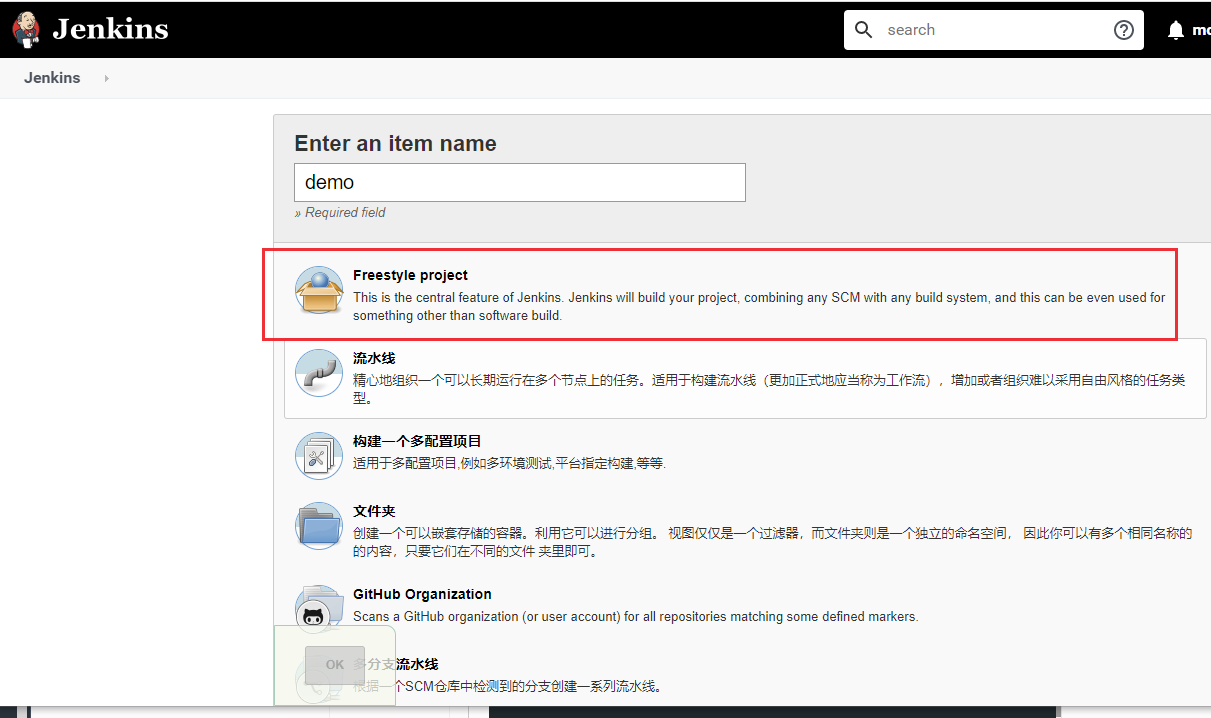Select the 构建一个多配置项目 icon
The height and width of the screenshot is (718, 1211).
(x=319, y=456)
